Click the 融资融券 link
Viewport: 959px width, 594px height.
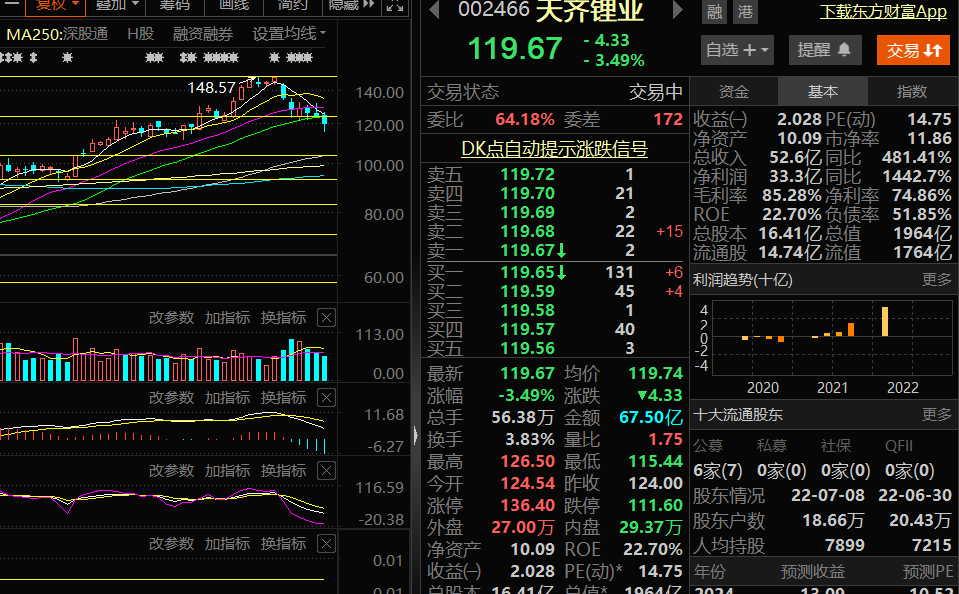tap(202, 34)
